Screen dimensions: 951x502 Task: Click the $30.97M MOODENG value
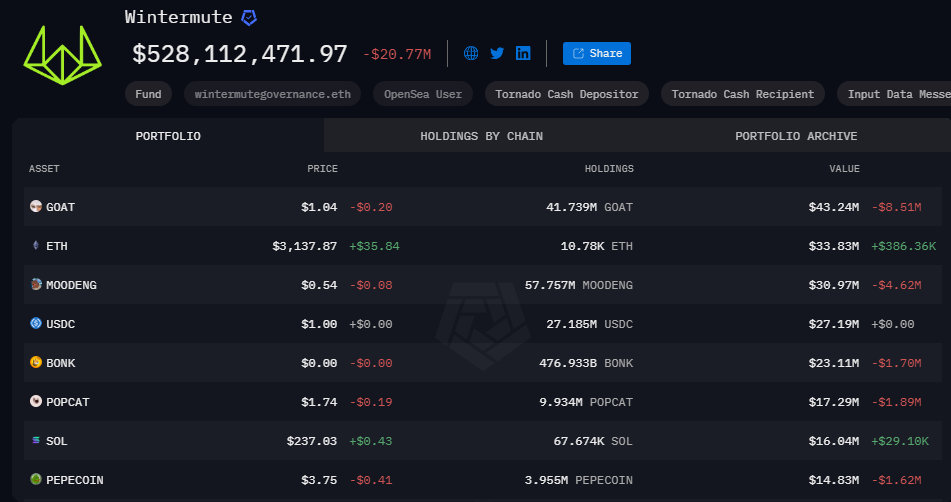pyautogui.click(x=834, y=285)
